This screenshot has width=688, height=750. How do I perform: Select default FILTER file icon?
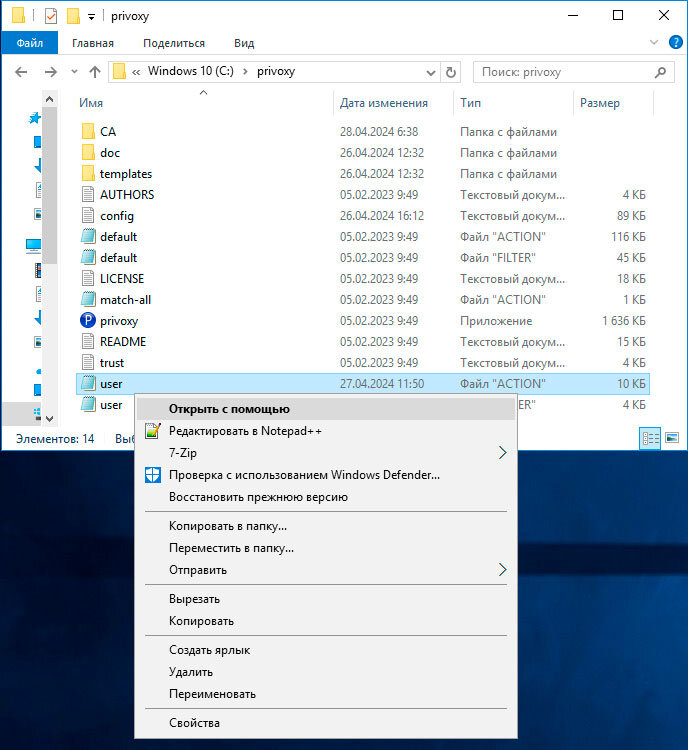point(88,258)
